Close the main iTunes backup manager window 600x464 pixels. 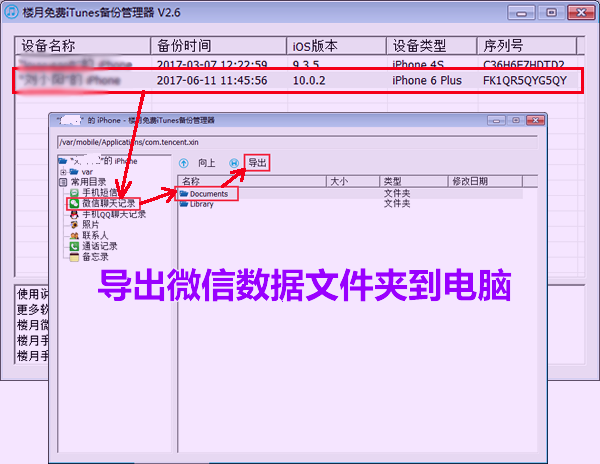pyautogui.click(x=581, y=13)
